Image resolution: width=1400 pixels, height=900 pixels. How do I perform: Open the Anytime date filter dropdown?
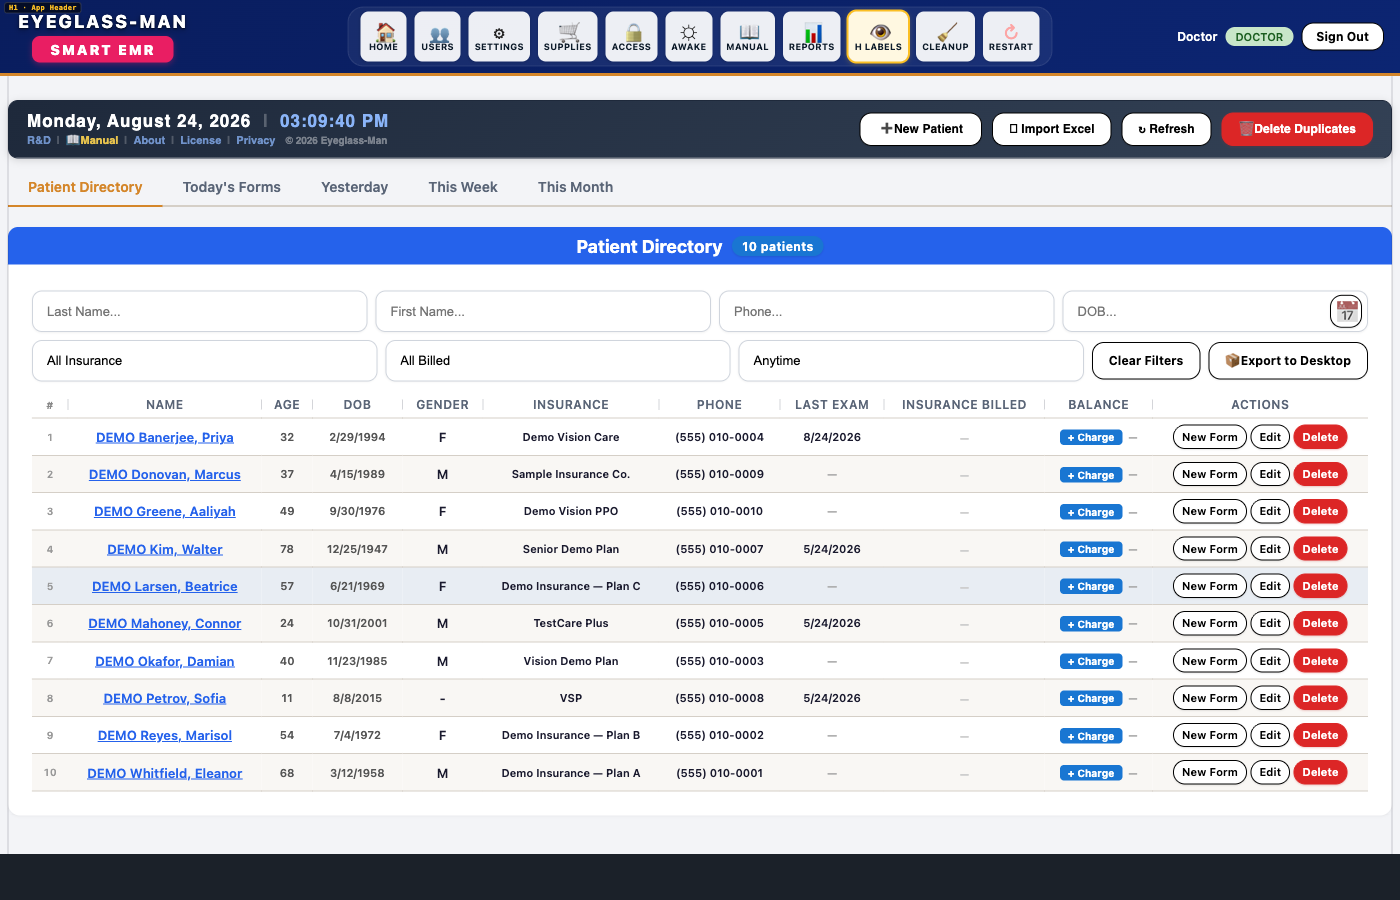[911, 361]
